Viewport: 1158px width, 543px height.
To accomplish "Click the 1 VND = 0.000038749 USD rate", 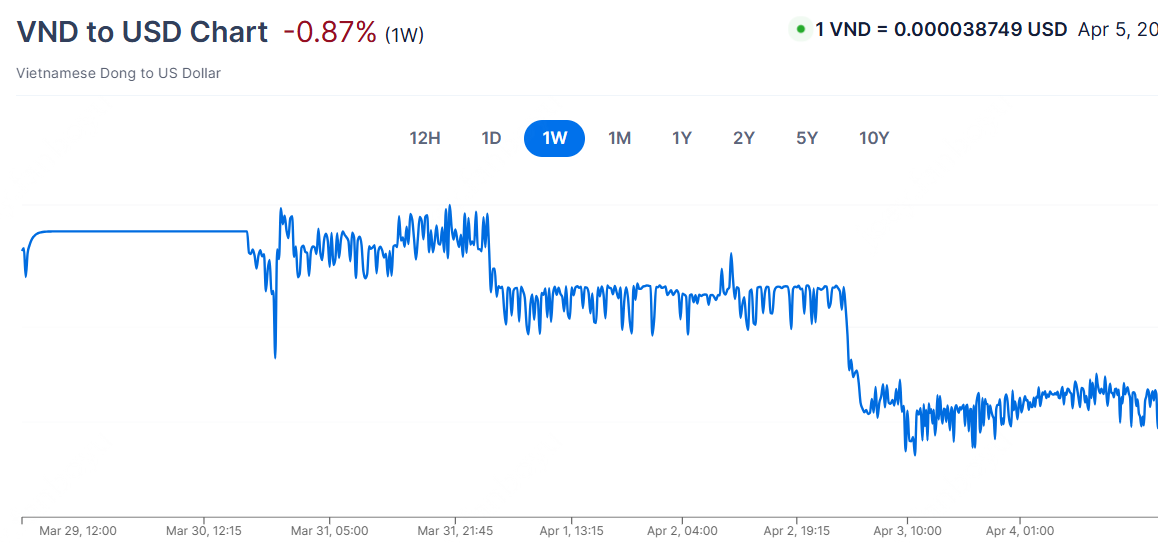I will [941, 29].
